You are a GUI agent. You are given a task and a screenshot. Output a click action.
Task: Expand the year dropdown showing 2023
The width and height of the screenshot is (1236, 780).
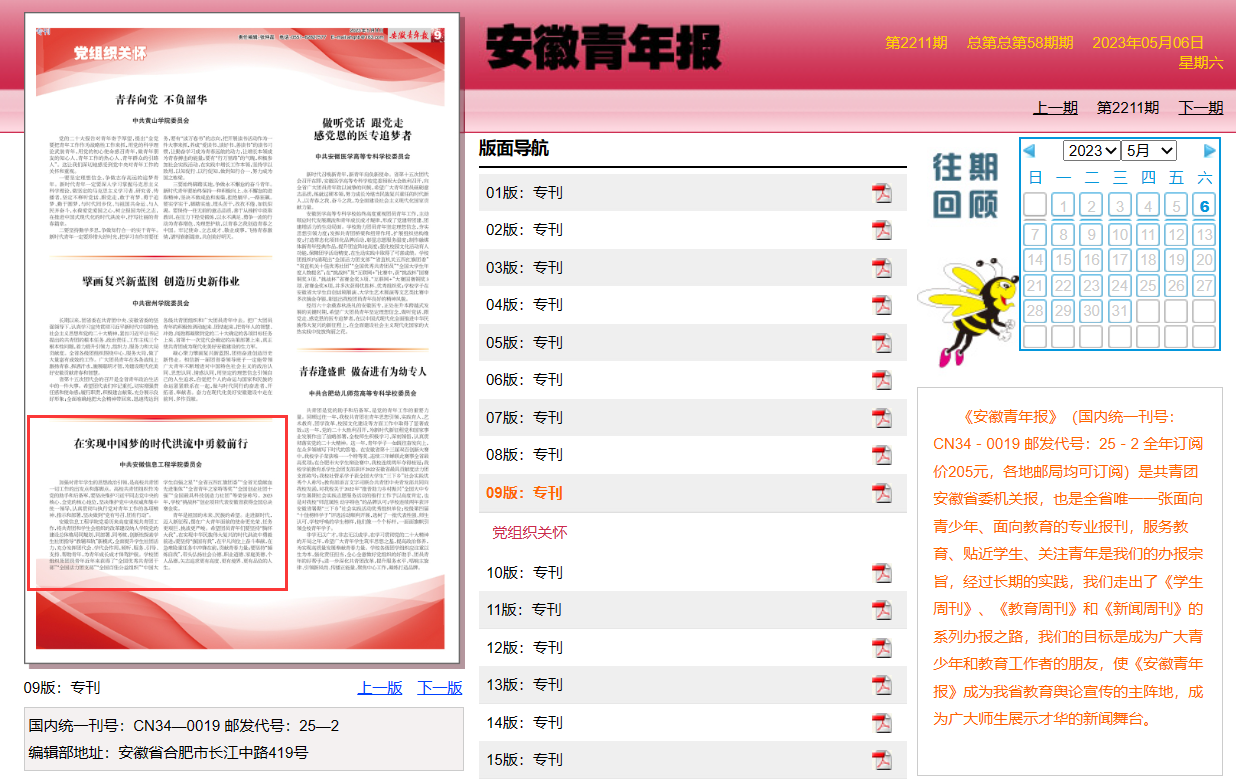pyautogui.click(x=1091, y=151)
